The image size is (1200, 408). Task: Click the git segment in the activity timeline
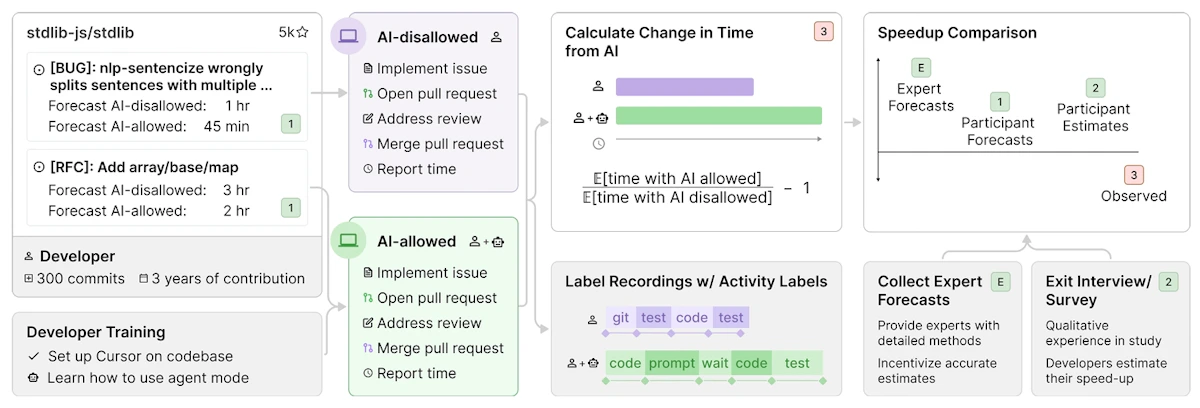pos(621,317)
